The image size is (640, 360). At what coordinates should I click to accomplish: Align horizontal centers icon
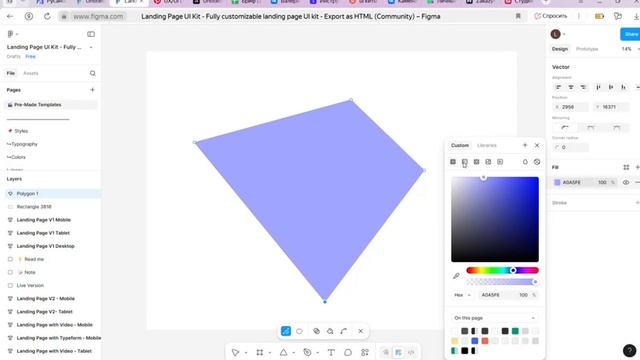pos(571,87)
